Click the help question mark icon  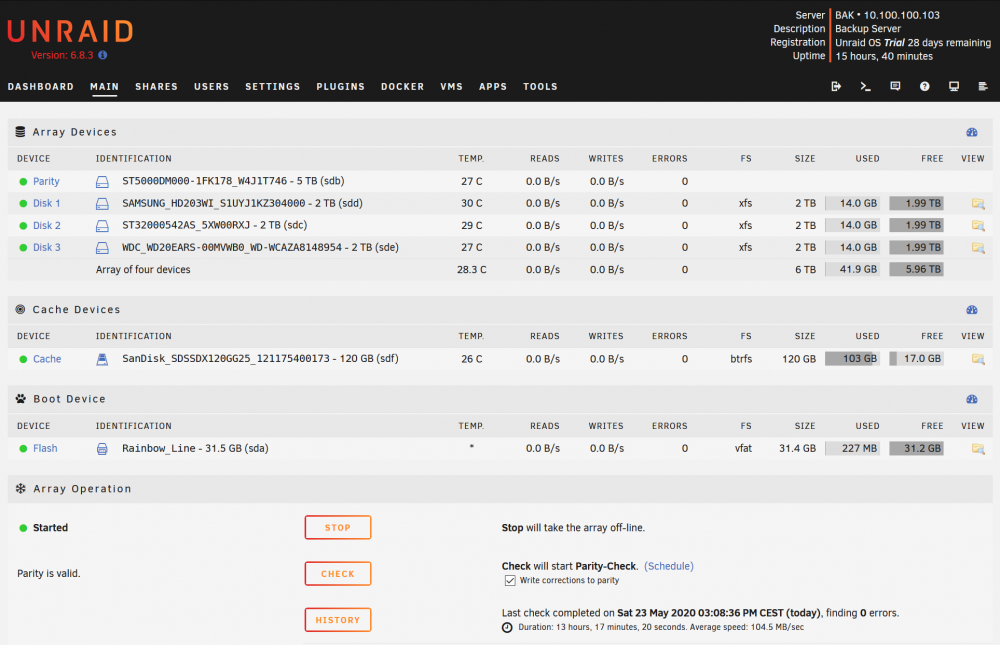click(925, 86)
